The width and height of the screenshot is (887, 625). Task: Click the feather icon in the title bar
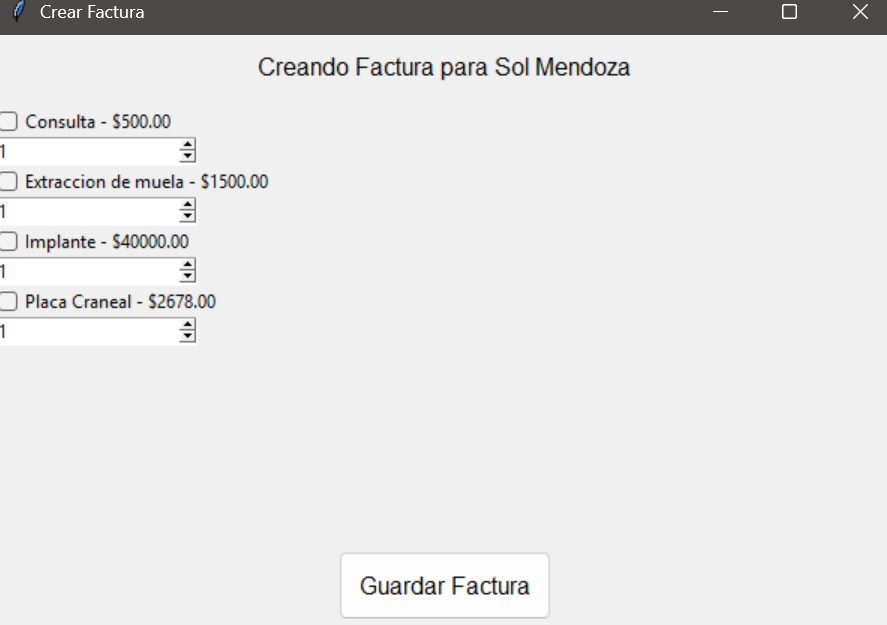pos(17,13)
